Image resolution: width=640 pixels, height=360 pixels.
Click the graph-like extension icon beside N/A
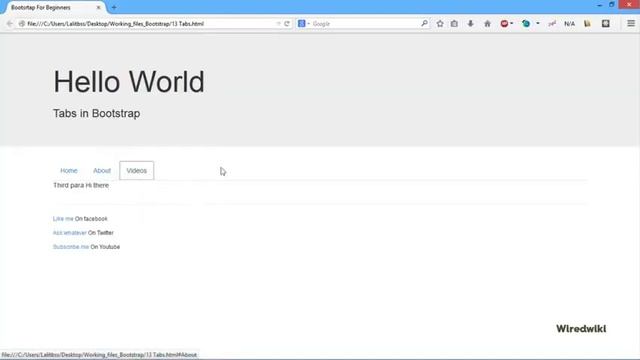pyautogui.click(x=552, y=24)
